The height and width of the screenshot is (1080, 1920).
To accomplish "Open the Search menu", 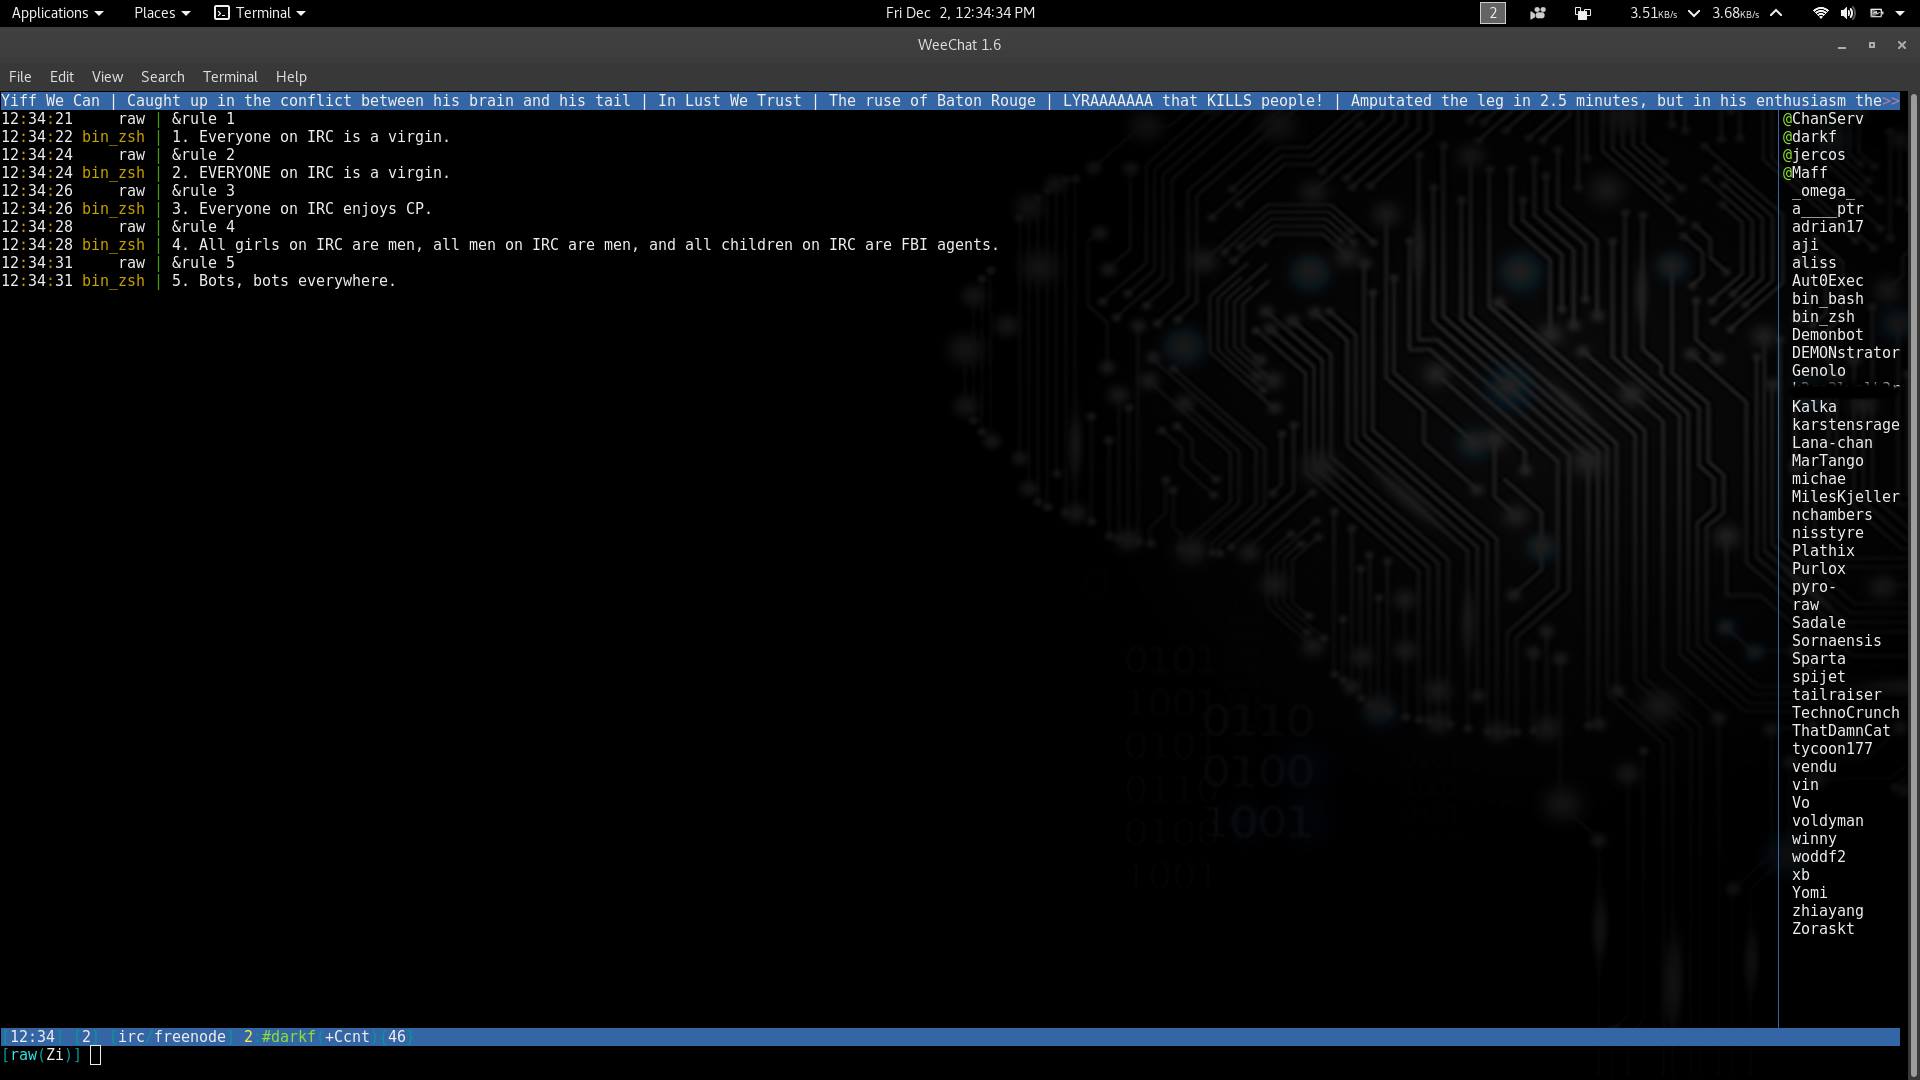I will coord(163,77).
